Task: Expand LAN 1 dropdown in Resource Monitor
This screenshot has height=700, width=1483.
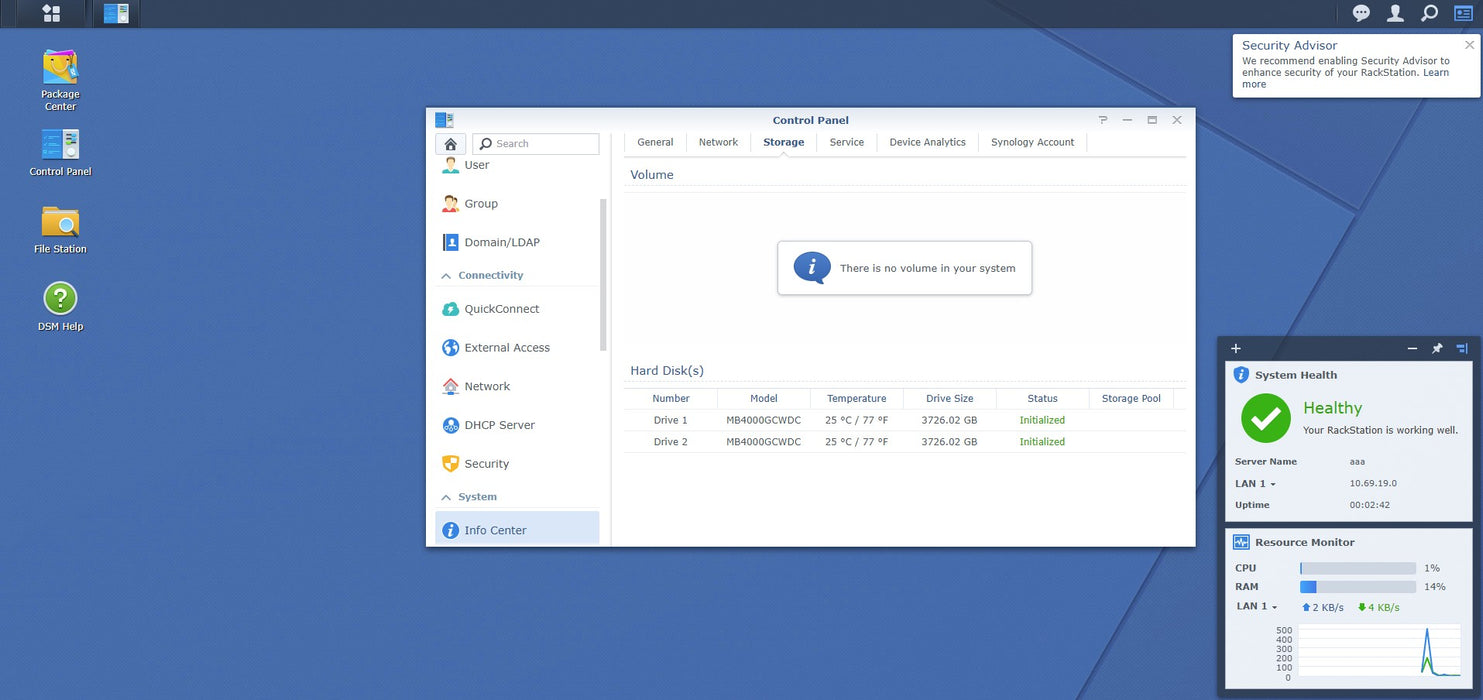Action: click(x=1257, y=606)
